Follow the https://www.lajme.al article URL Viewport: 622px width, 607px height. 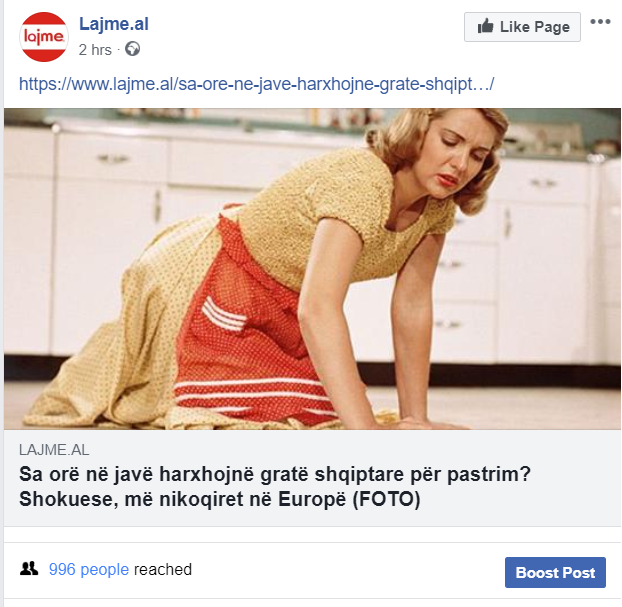(257, 84)
